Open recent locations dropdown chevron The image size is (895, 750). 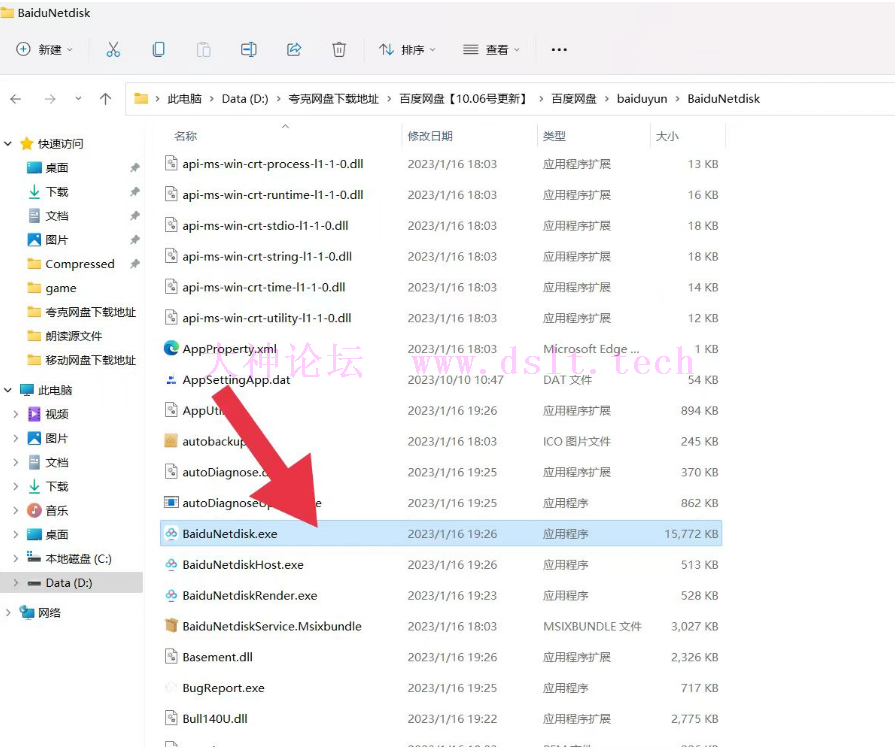[x=78, y=99]
